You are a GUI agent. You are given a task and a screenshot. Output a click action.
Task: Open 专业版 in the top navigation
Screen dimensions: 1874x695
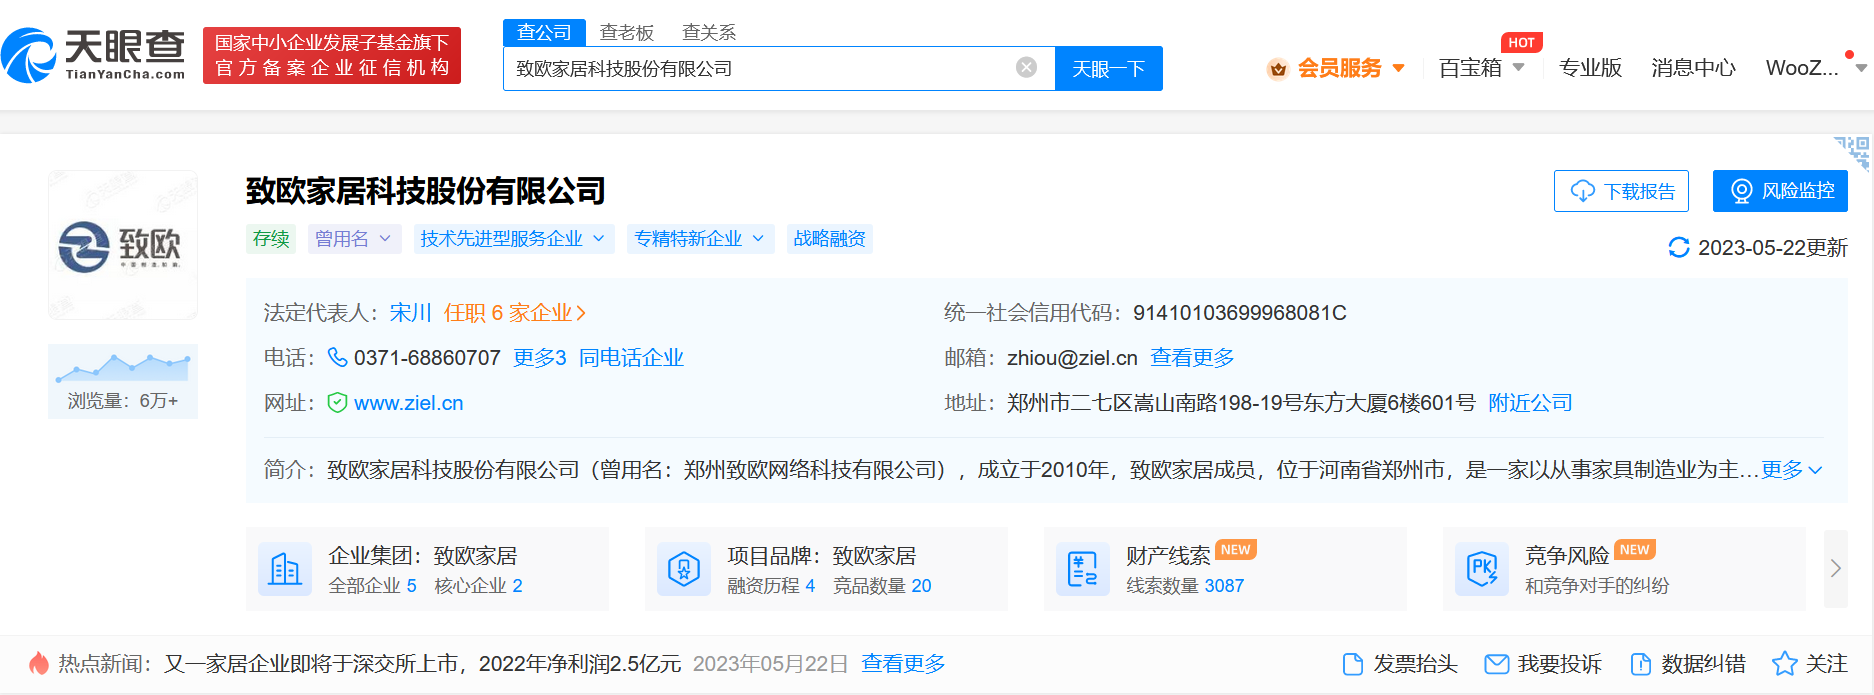[1590, 68]
